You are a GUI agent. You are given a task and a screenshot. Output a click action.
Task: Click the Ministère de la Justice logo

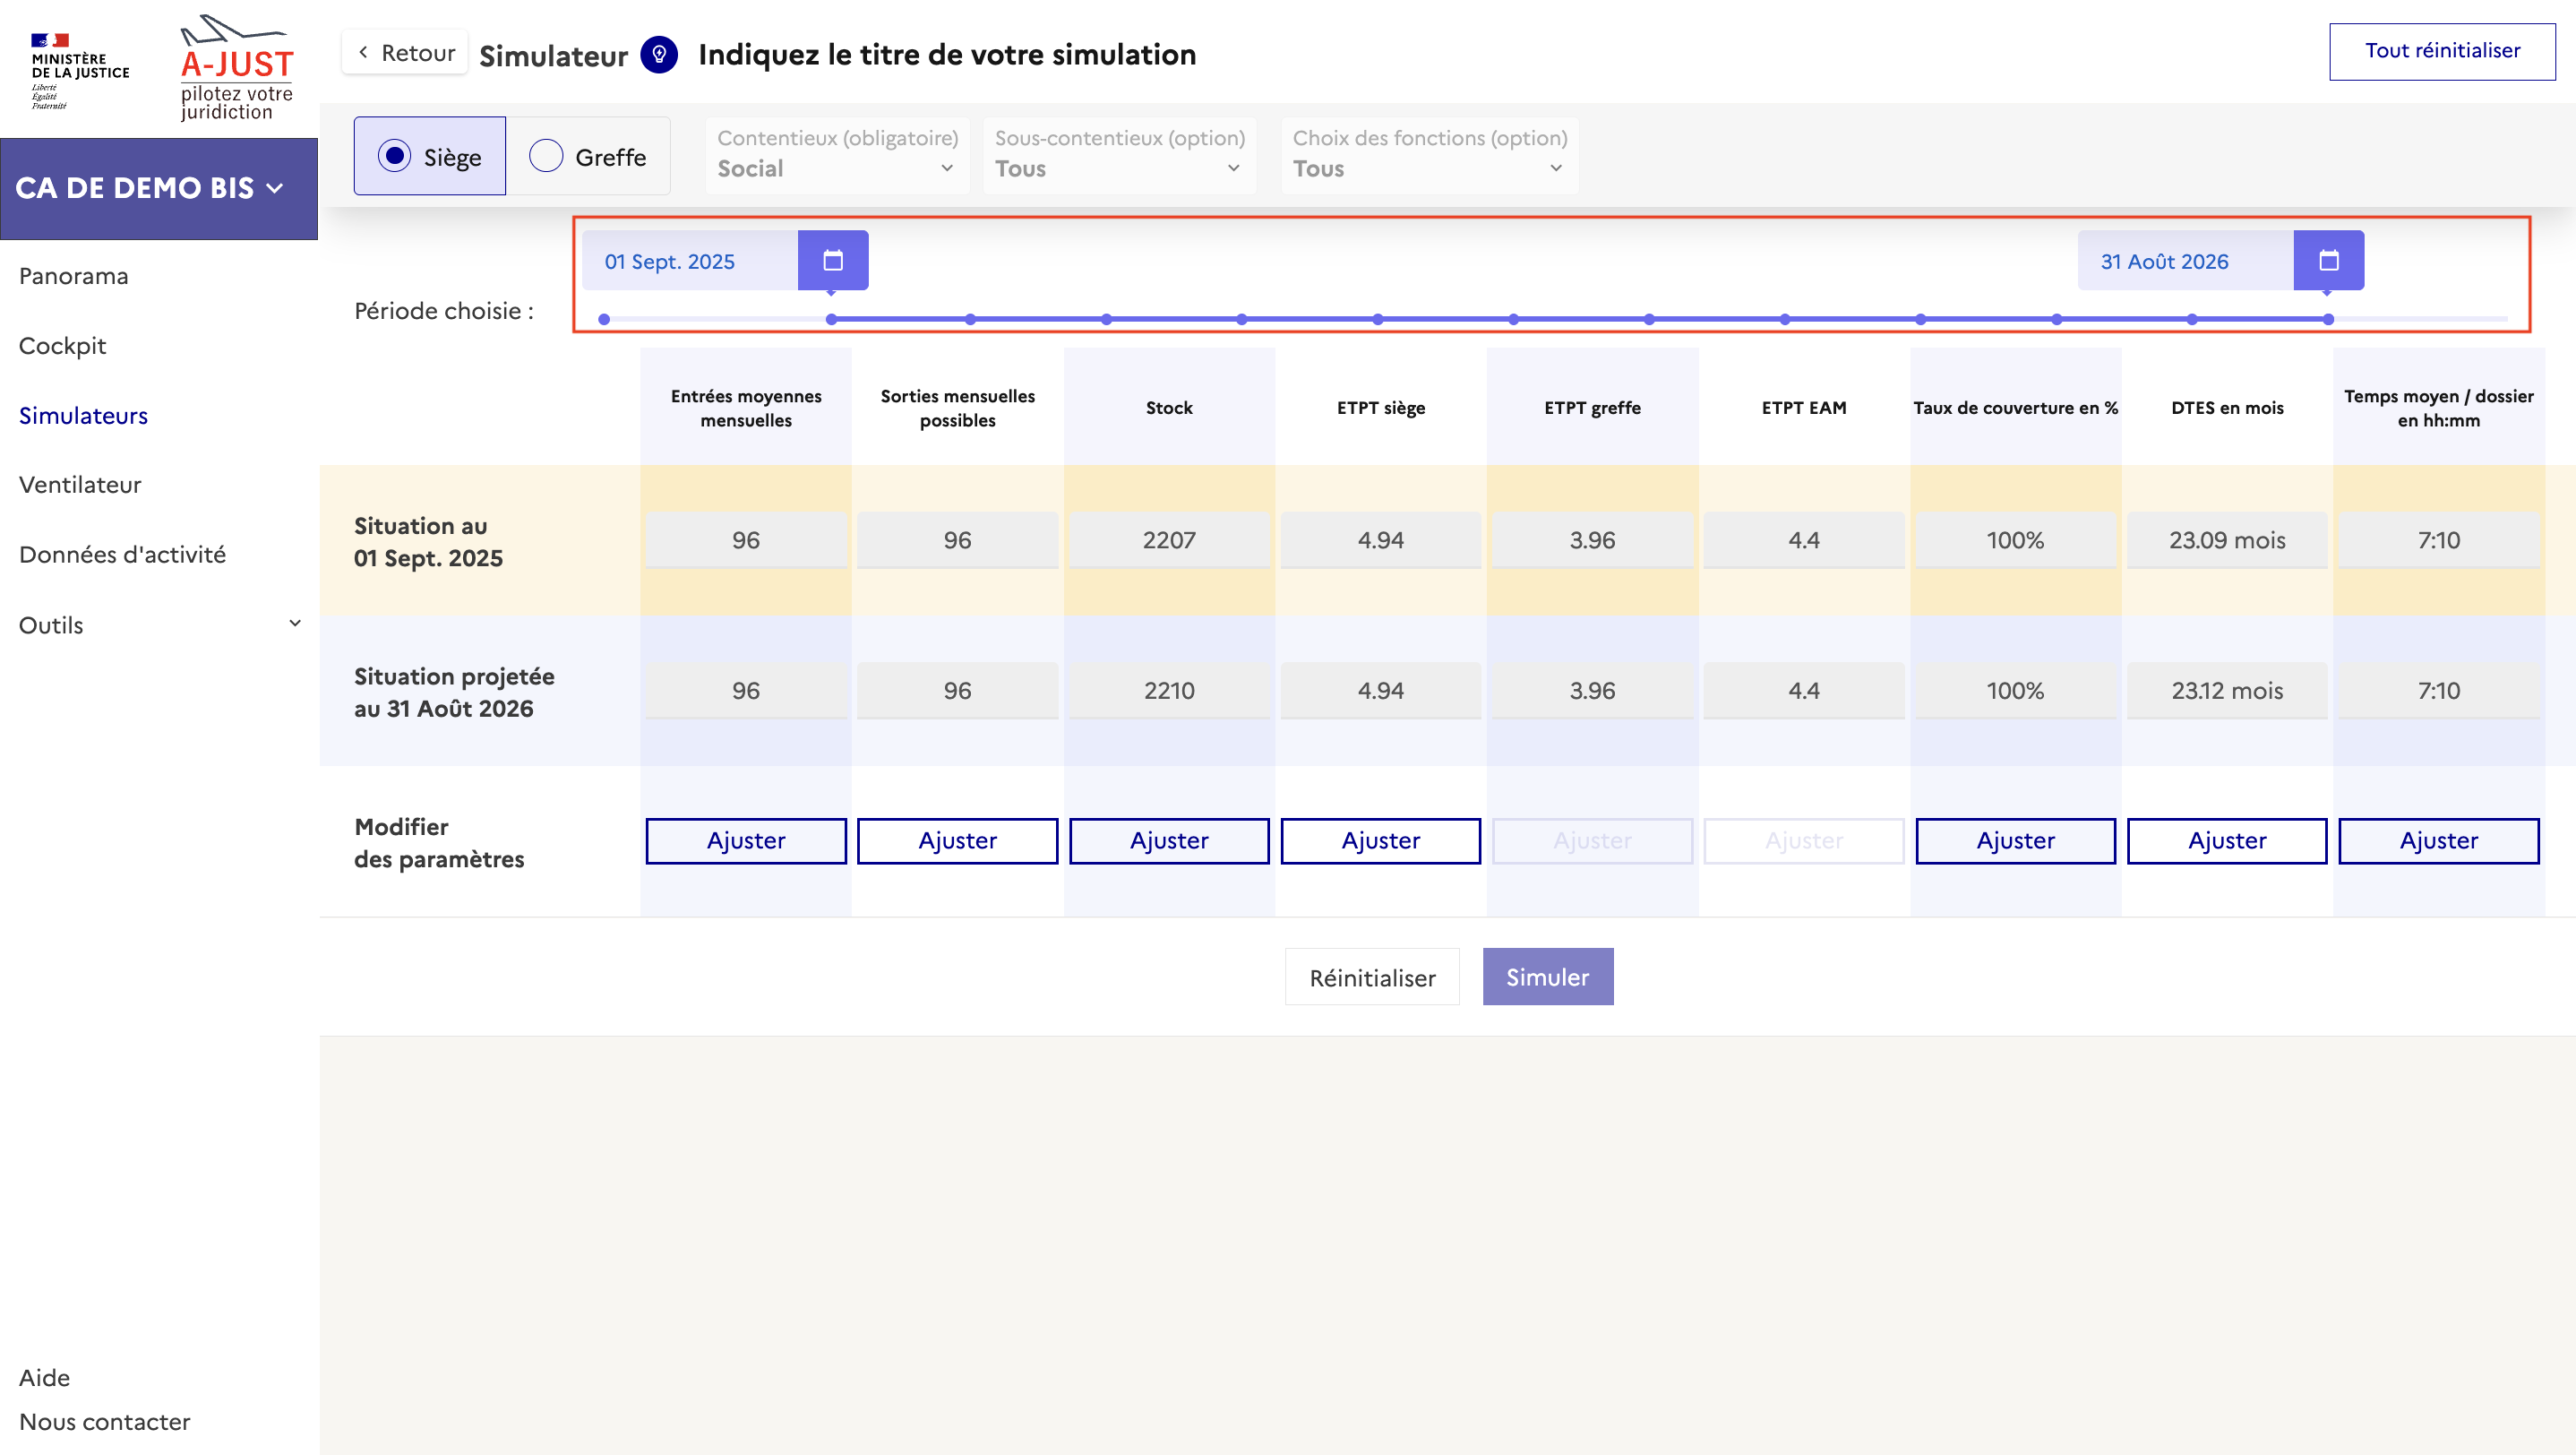point(78,70)
